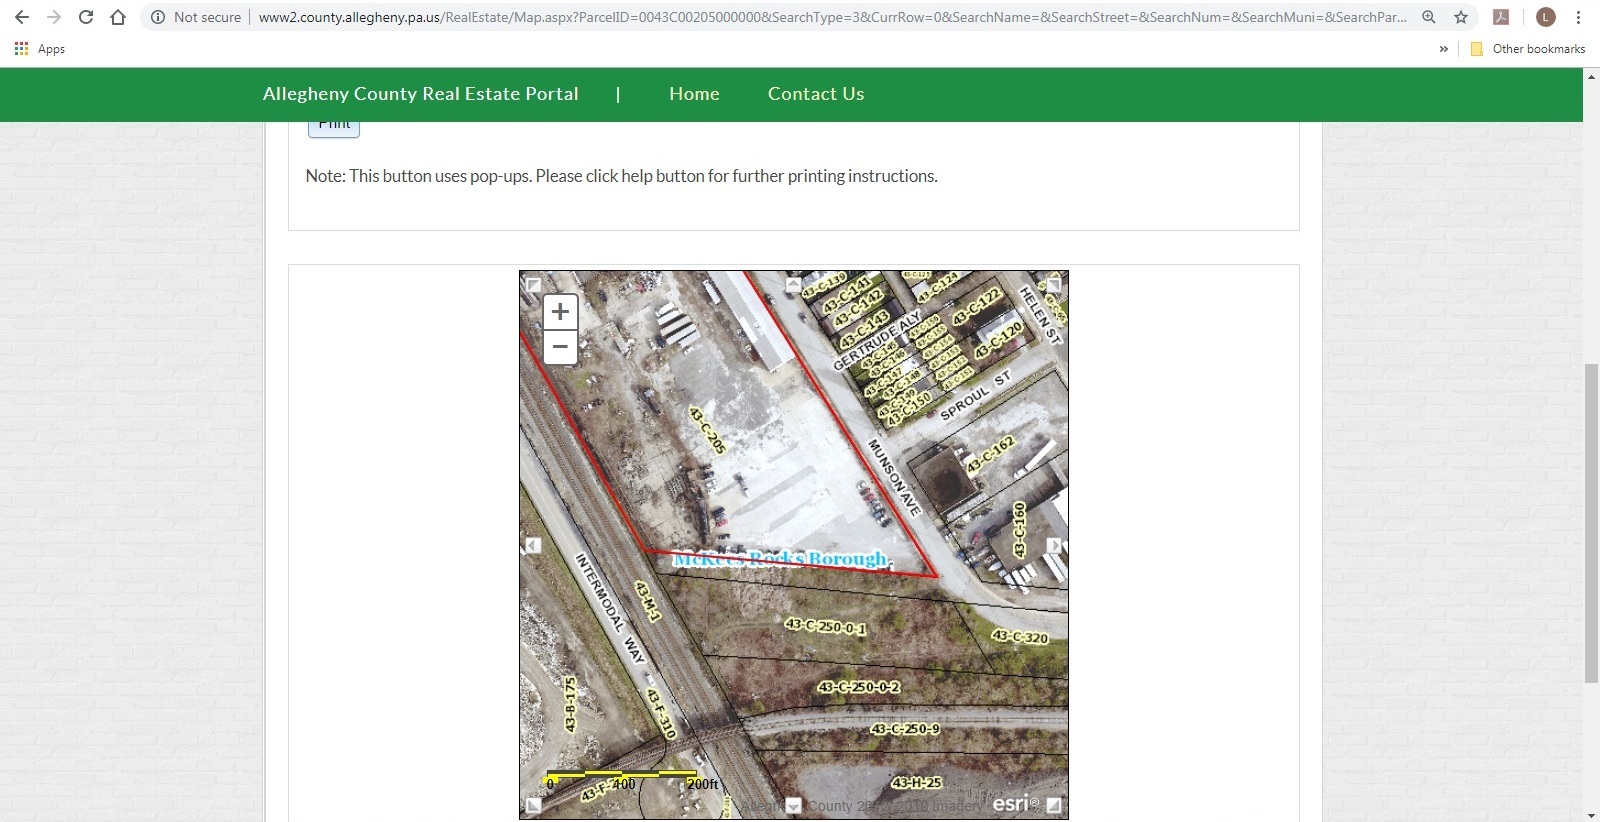The image size is (1600, 822).
Task: Select parcel label 43-C-250-9
Action: point(905,729)
